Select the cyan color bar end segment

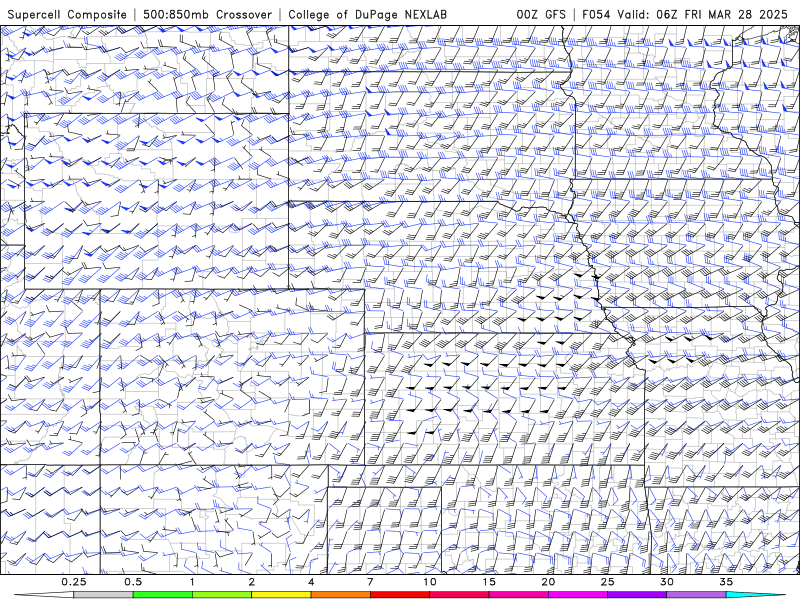[755, 595]
